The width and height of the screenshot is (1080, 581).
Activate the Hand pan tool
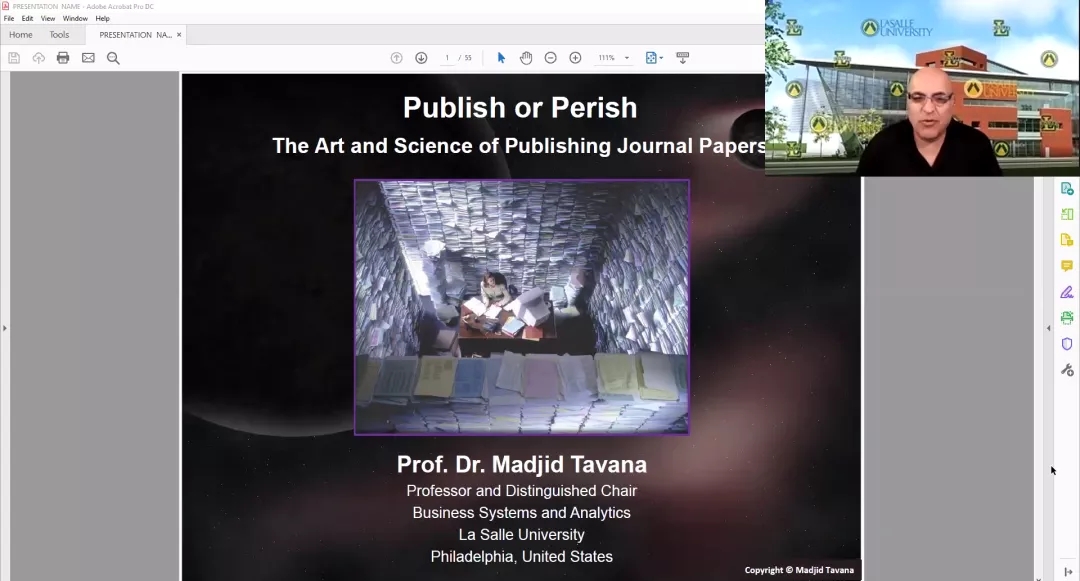526,58
